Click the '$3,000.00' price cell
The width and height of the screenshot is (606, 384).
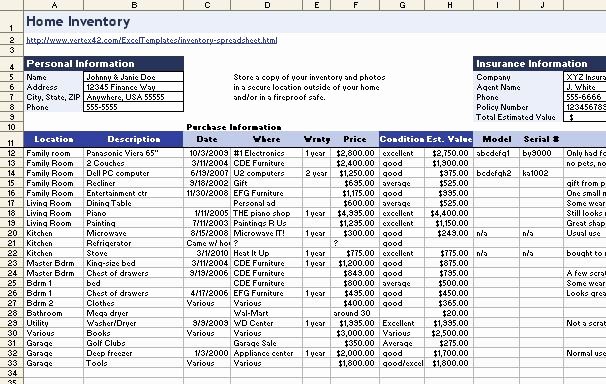(355, 333)
